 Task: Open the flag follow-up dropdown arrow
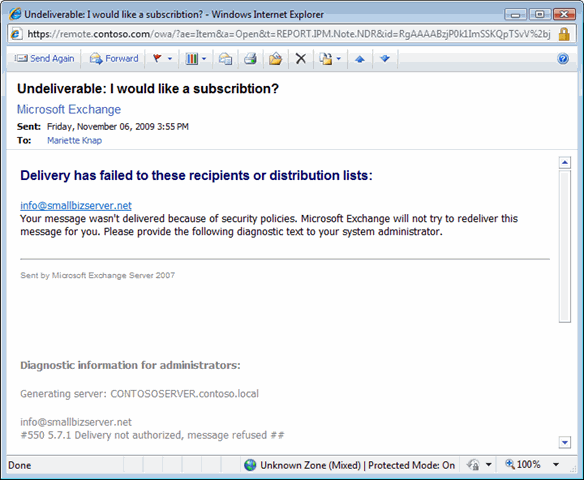(x=170, y=59)
